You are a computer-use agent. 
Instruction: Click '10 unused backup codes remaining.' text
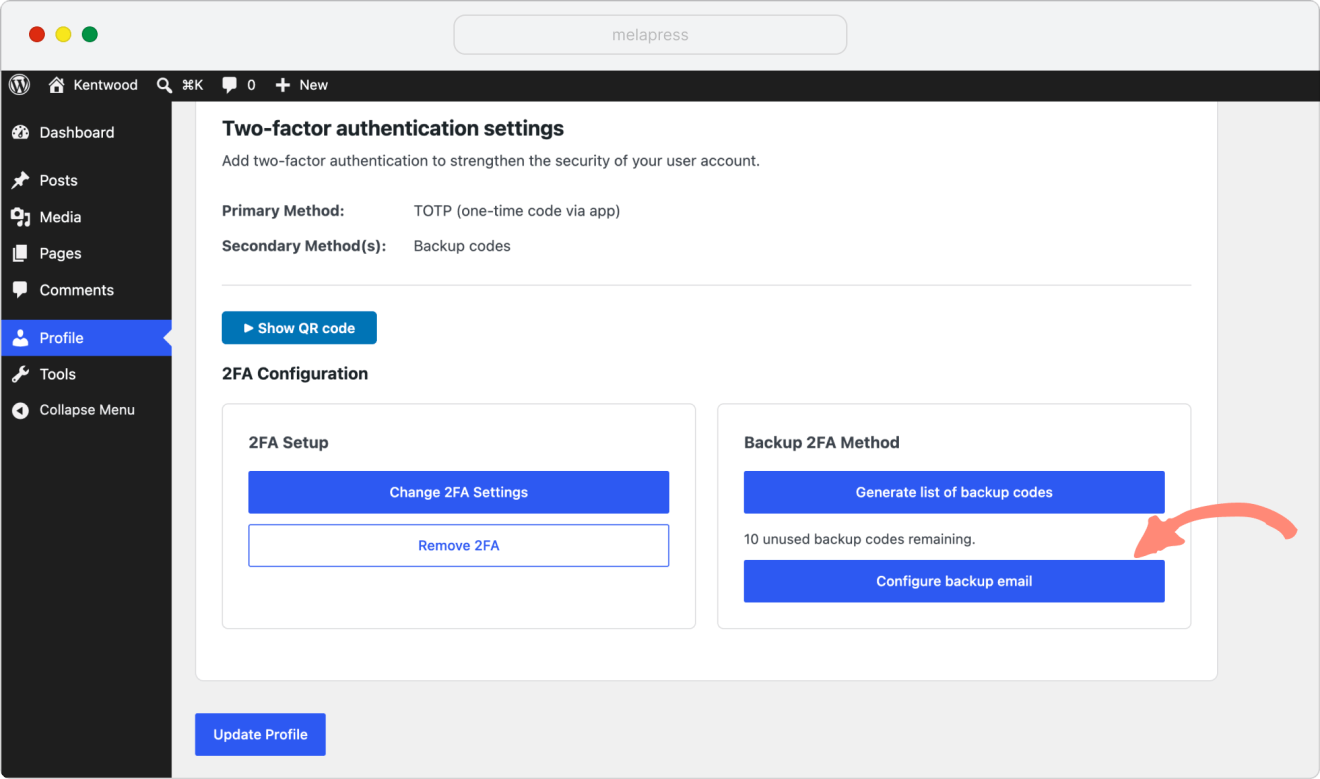[x=859, y=539]
